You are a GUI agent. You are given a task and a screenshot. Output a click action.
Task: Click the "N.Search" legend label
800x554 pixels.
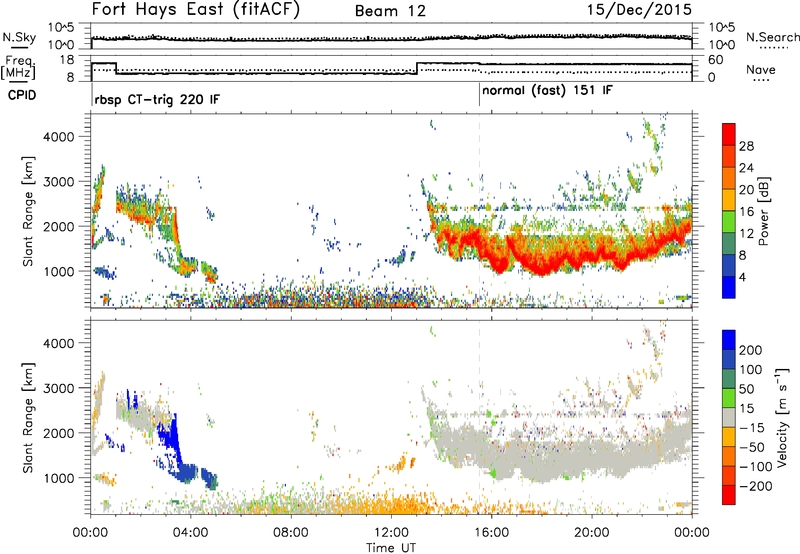772,37
